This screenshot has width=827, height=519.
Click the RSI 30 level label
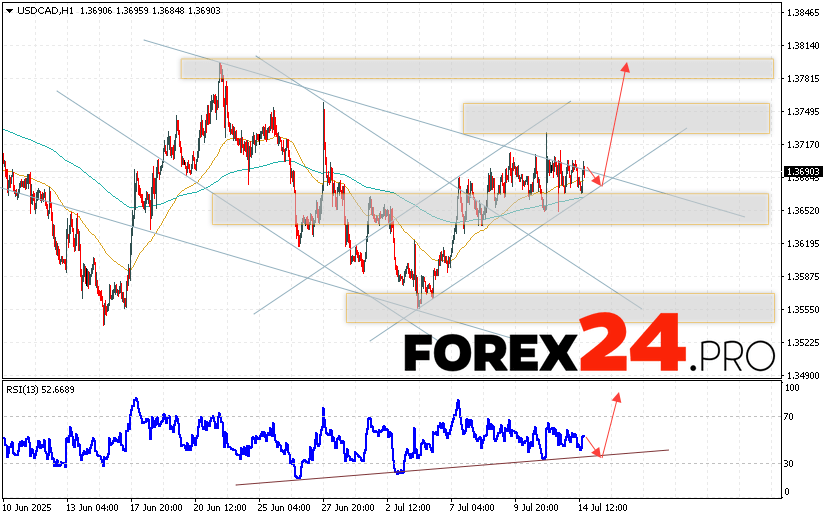790,463
